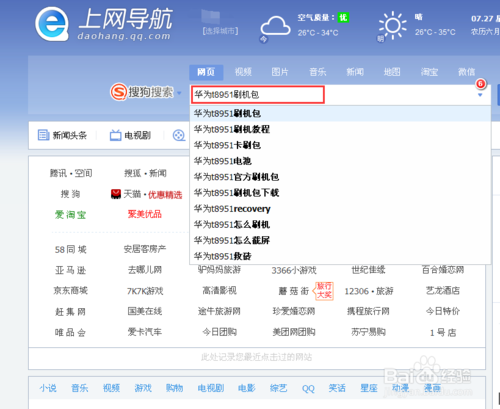The width and height of the screenshot is (500, 409).
Task: Open the 选择城市 city selector
Action: (220, 31)
